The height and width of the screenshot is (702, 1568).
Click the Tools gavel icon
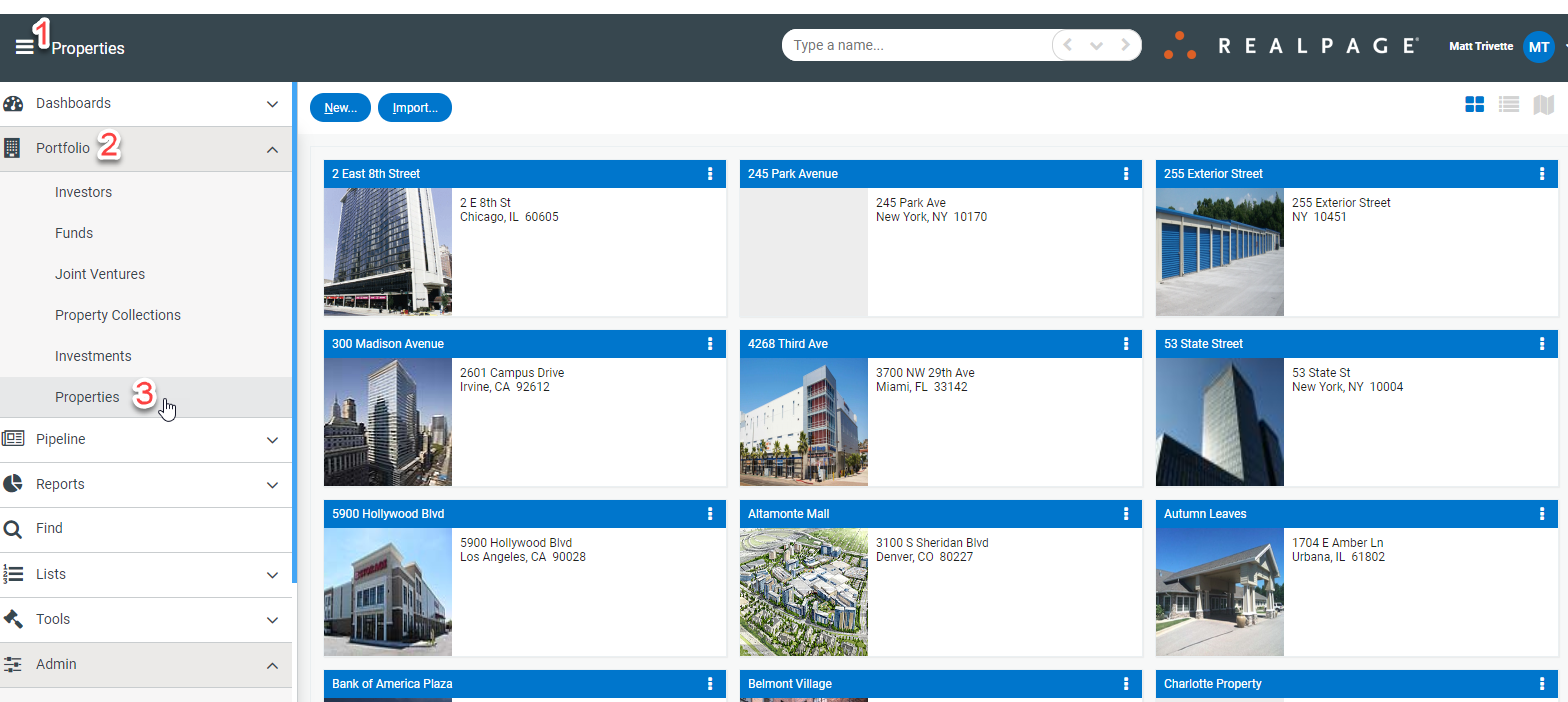coord(13,619)
